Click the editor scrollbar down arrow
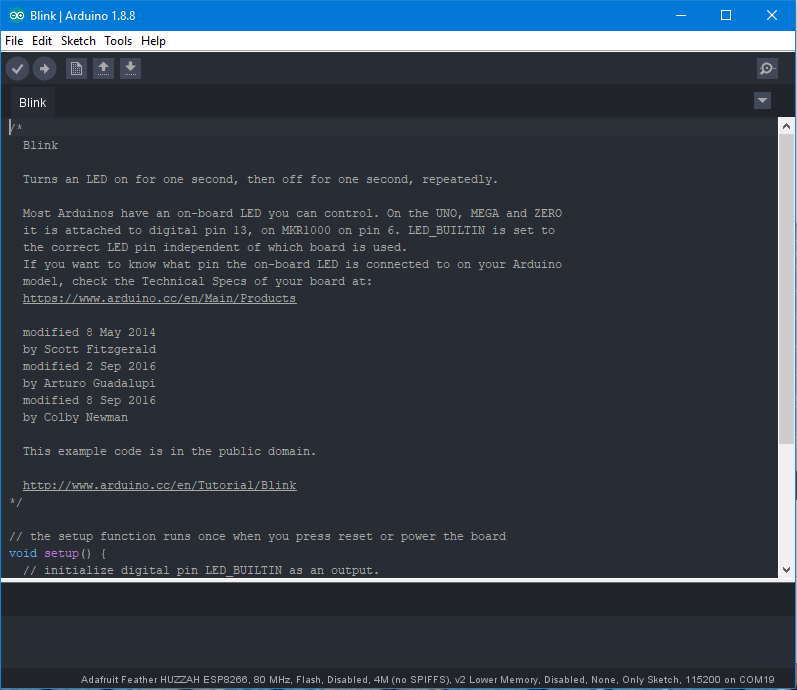The image size is (797, 690). [786, 569]
